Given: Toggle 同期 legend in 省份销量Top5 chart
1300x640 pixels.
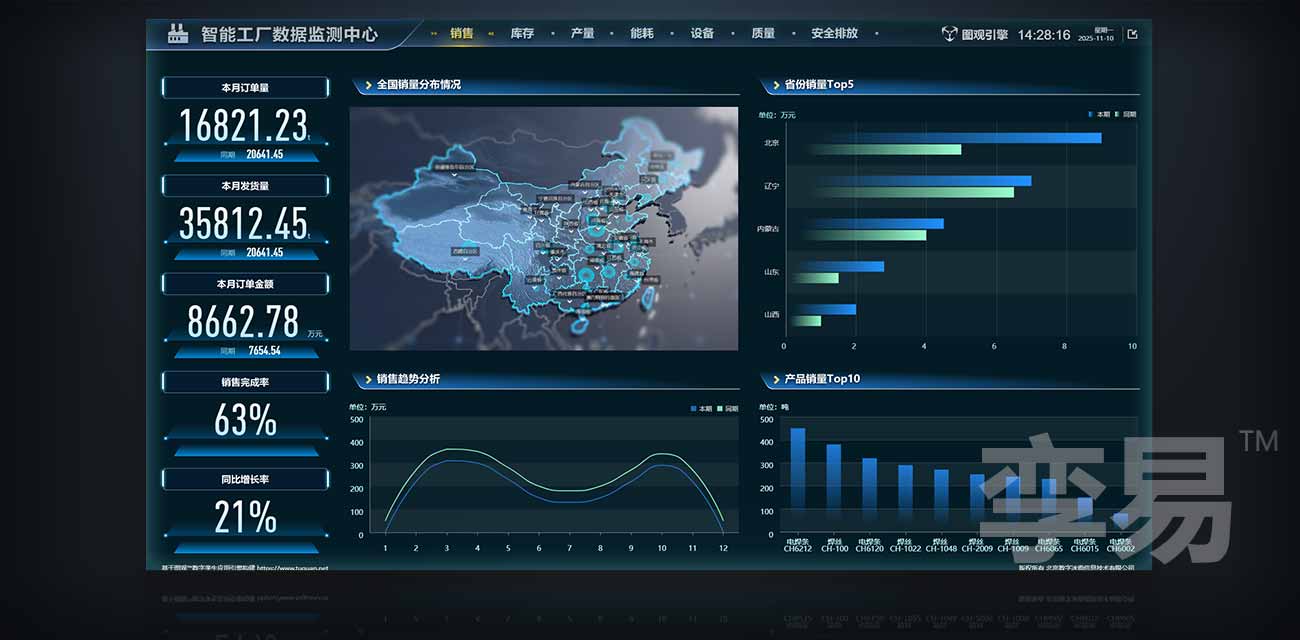Looking at the screenshot, I should click(1125, 115).
